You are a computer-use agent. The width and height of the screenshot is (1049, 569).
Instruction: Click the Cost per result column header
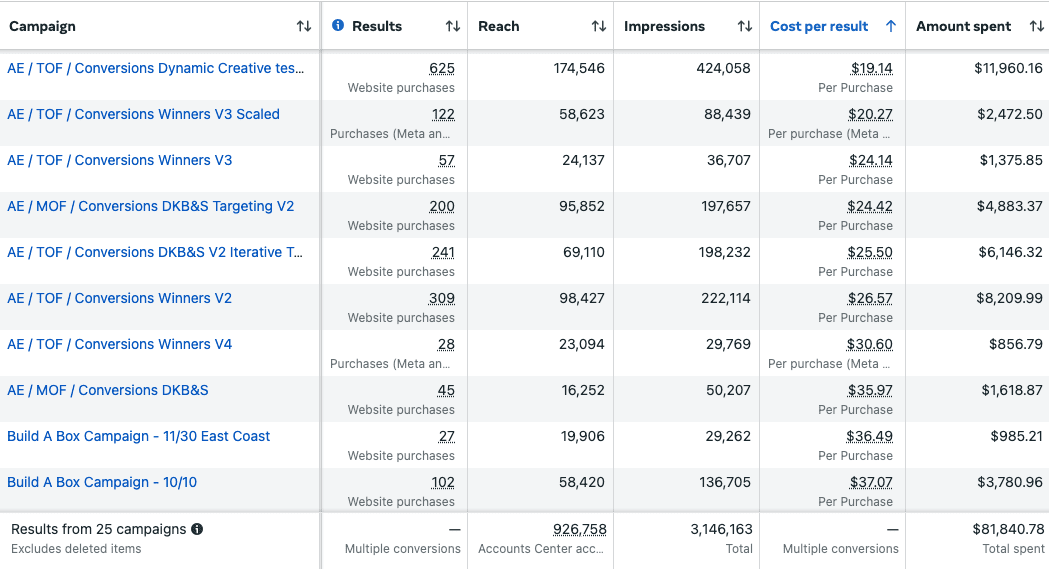819,26
